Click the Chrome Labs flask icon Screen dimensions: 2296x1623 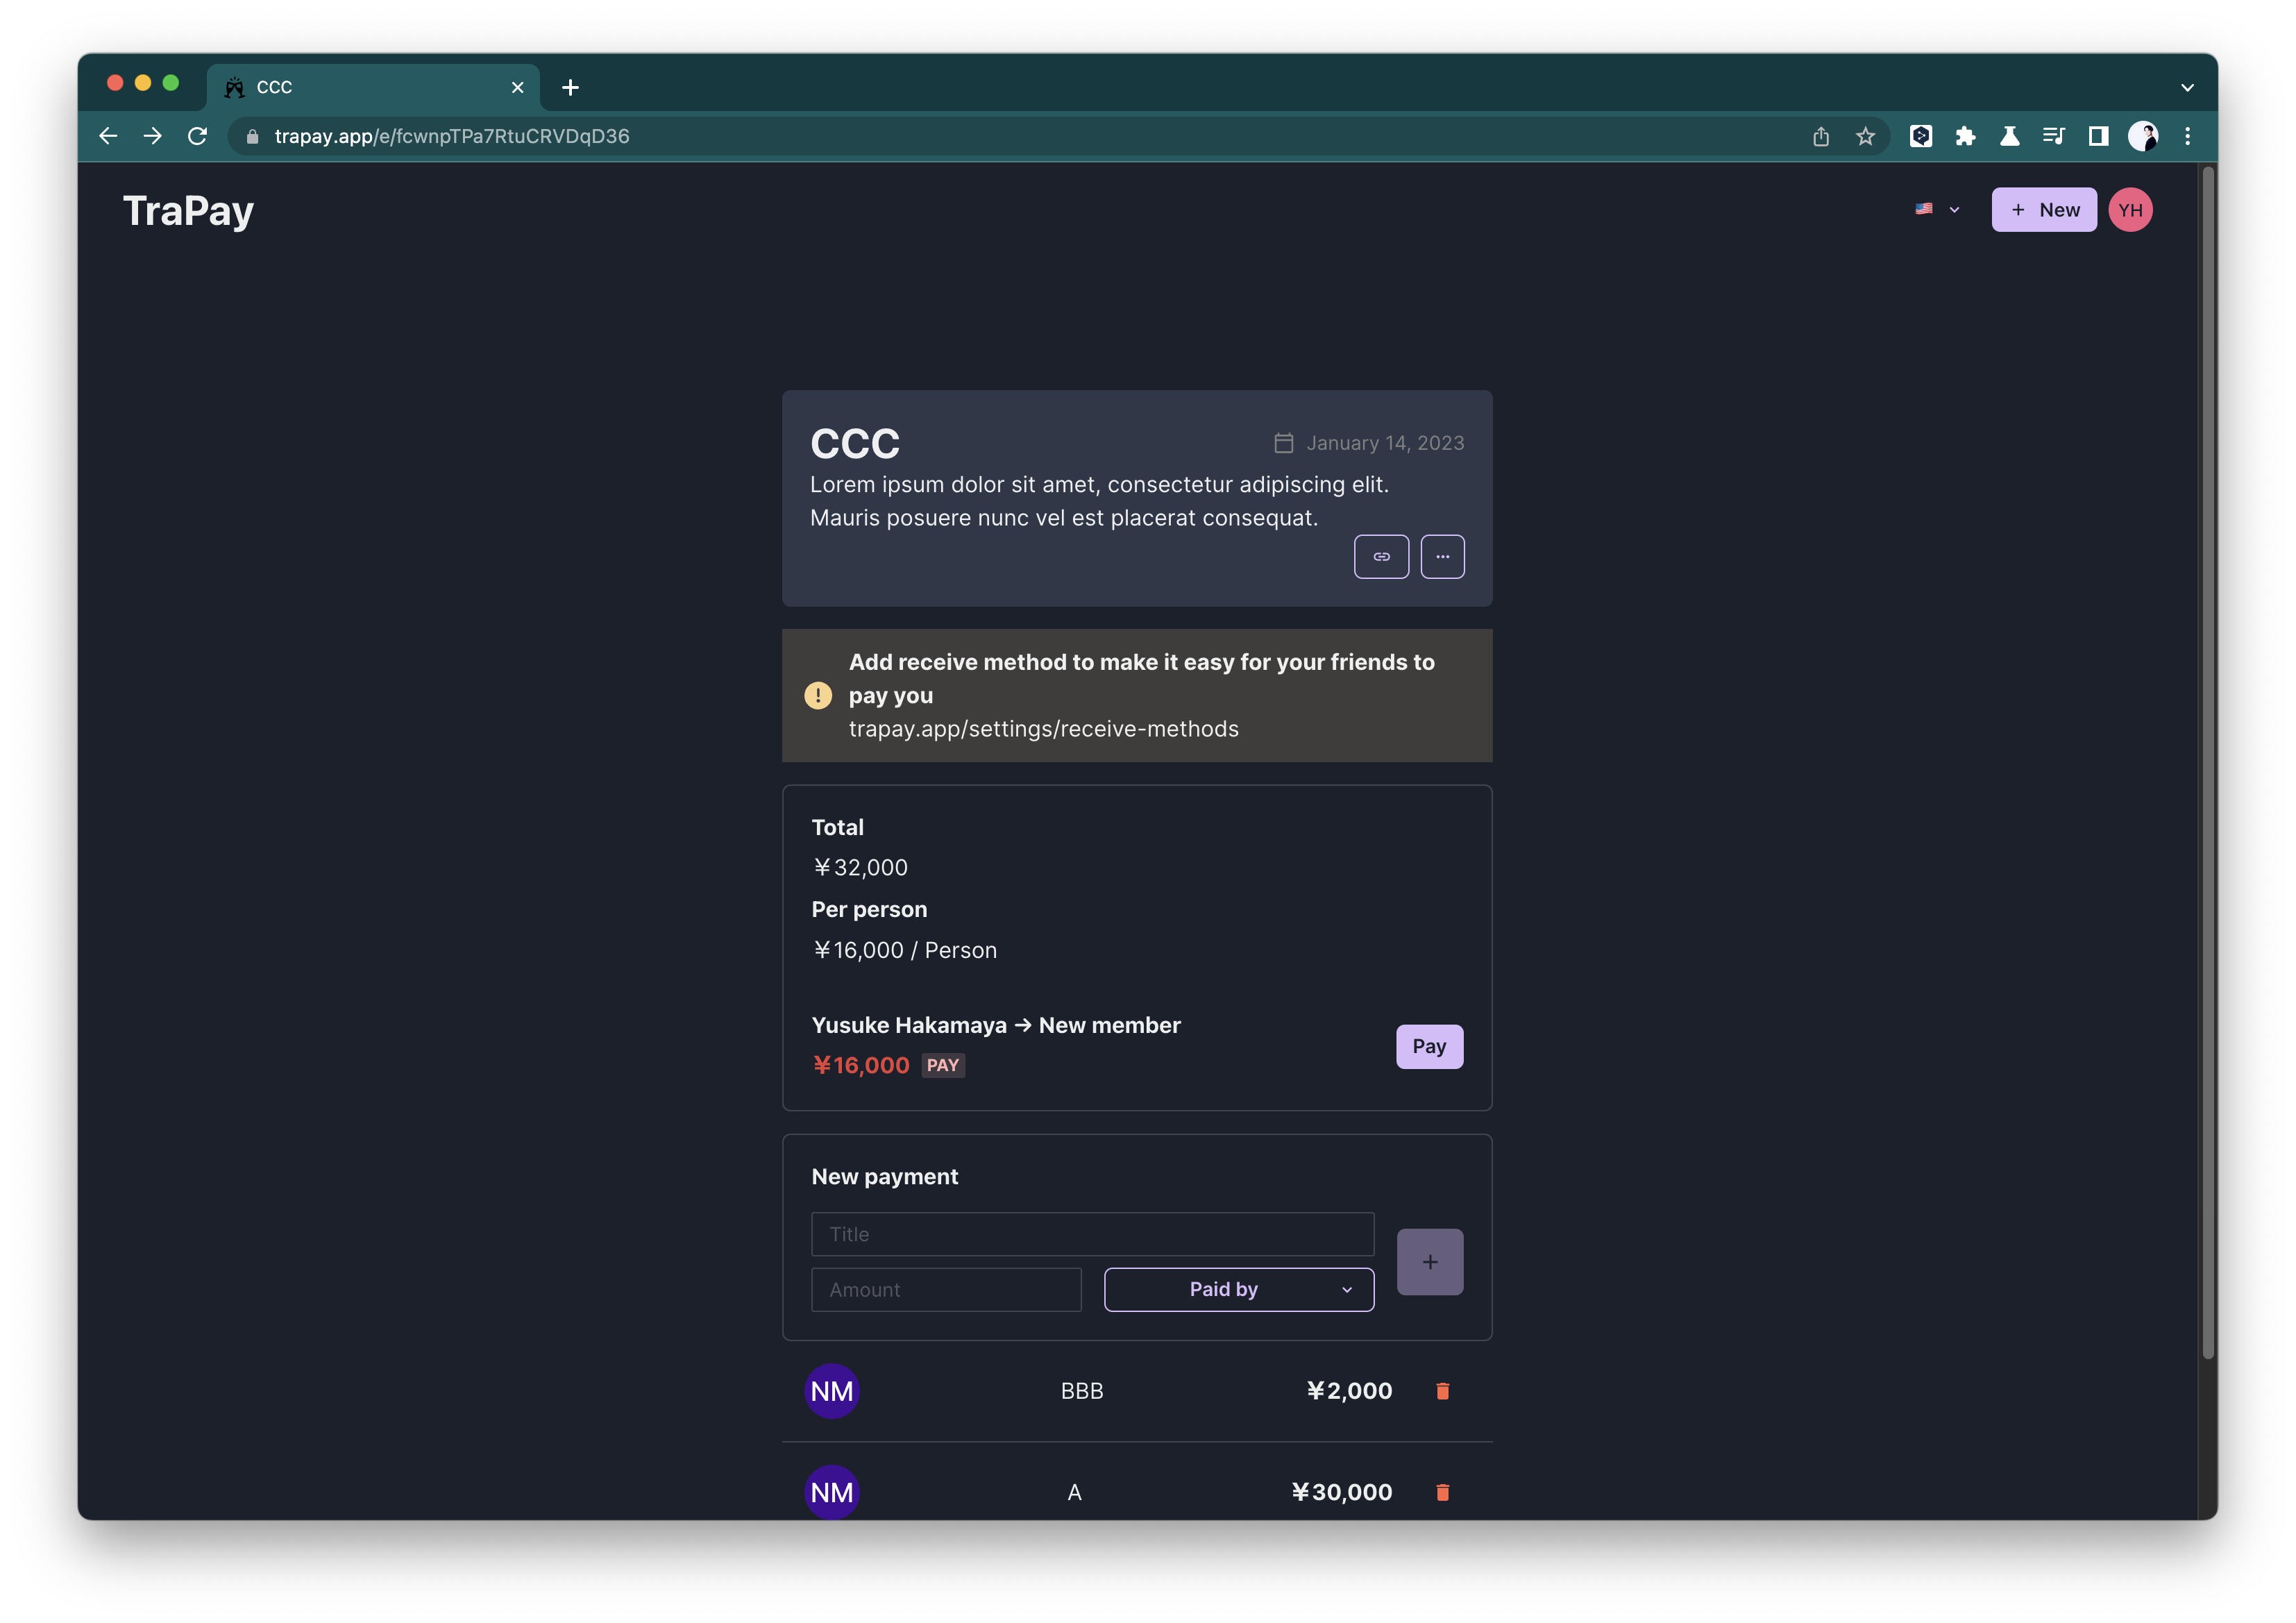coord(2009,136)
